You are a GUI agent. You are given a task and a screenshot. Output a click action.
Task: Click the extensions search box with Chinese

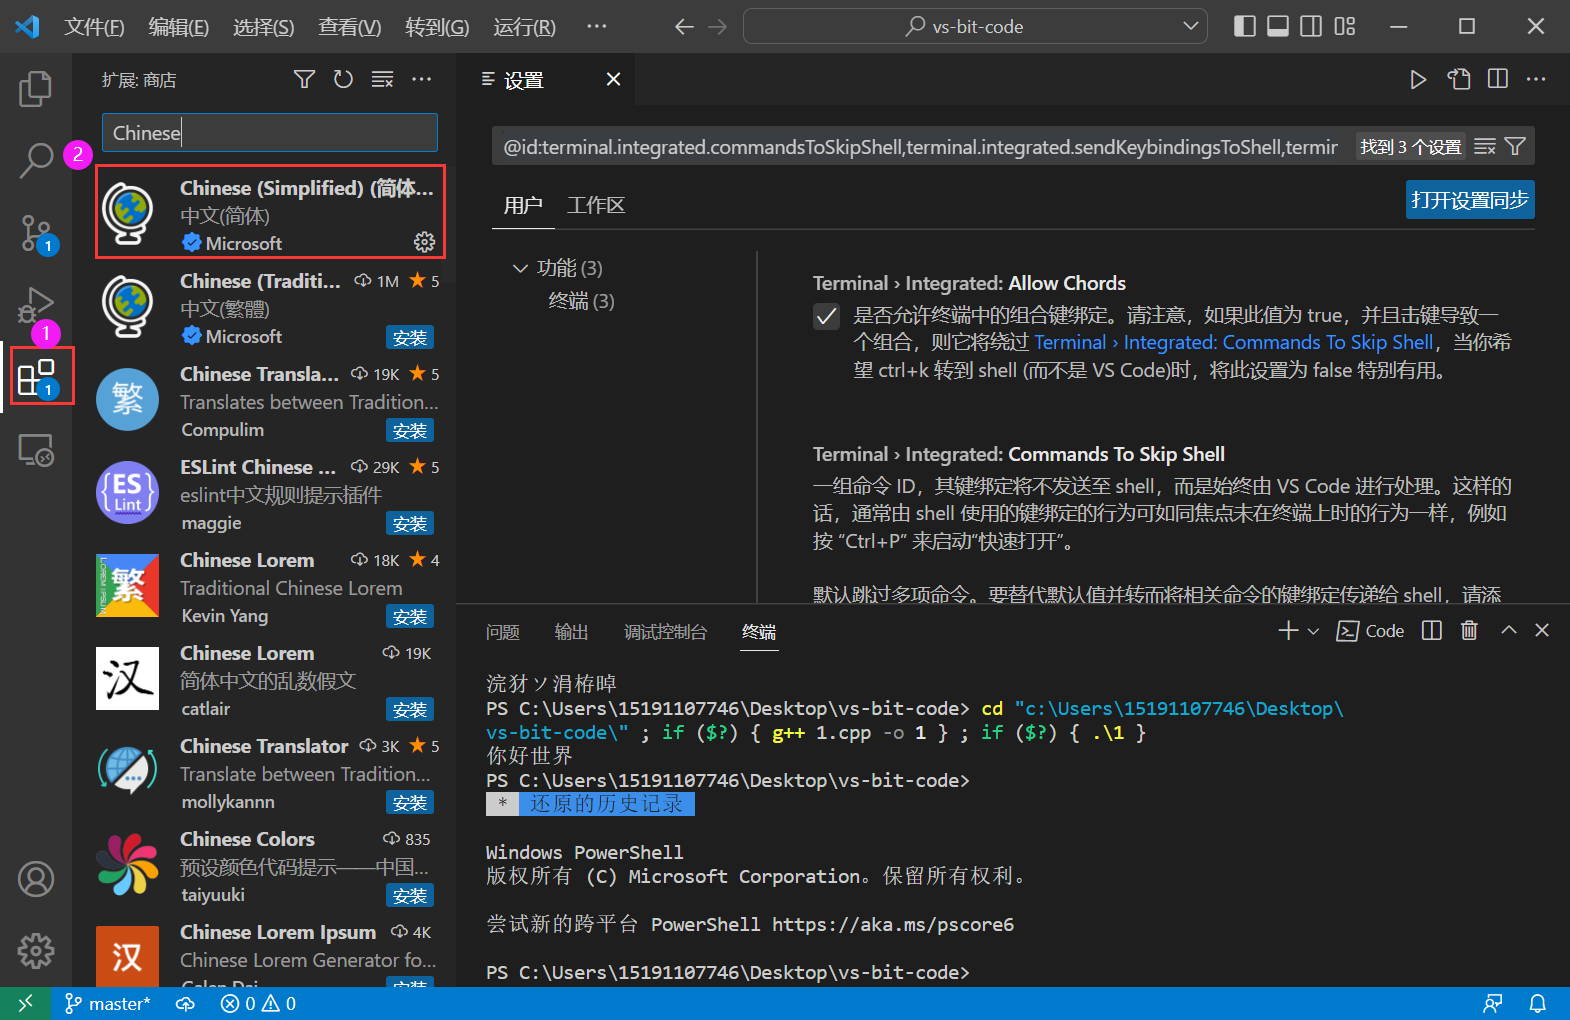pyautogui.click(x=270, y=133)
